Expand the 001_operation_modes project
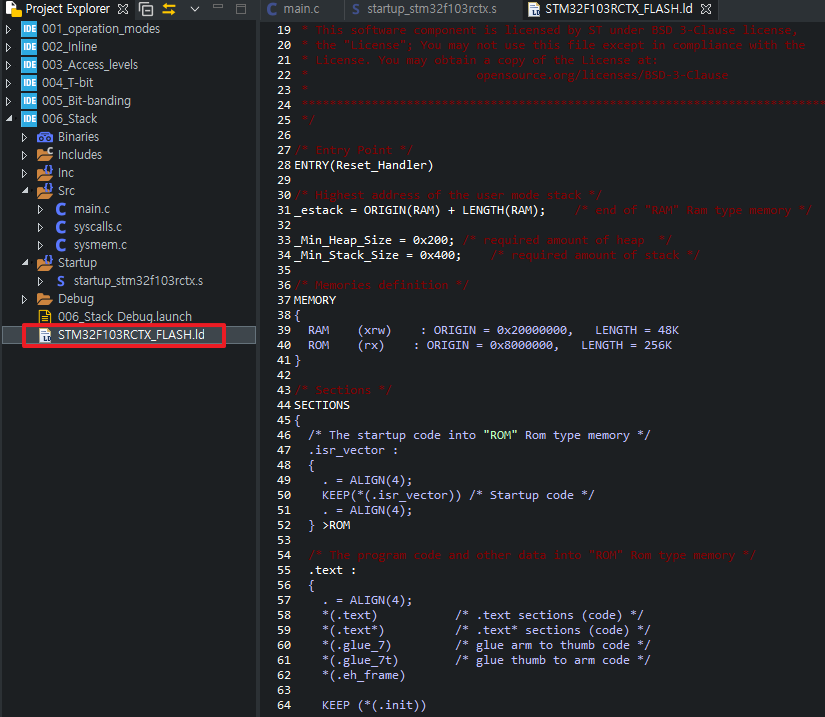This screenshot has height=717, width=825. [x=9, y=29]
